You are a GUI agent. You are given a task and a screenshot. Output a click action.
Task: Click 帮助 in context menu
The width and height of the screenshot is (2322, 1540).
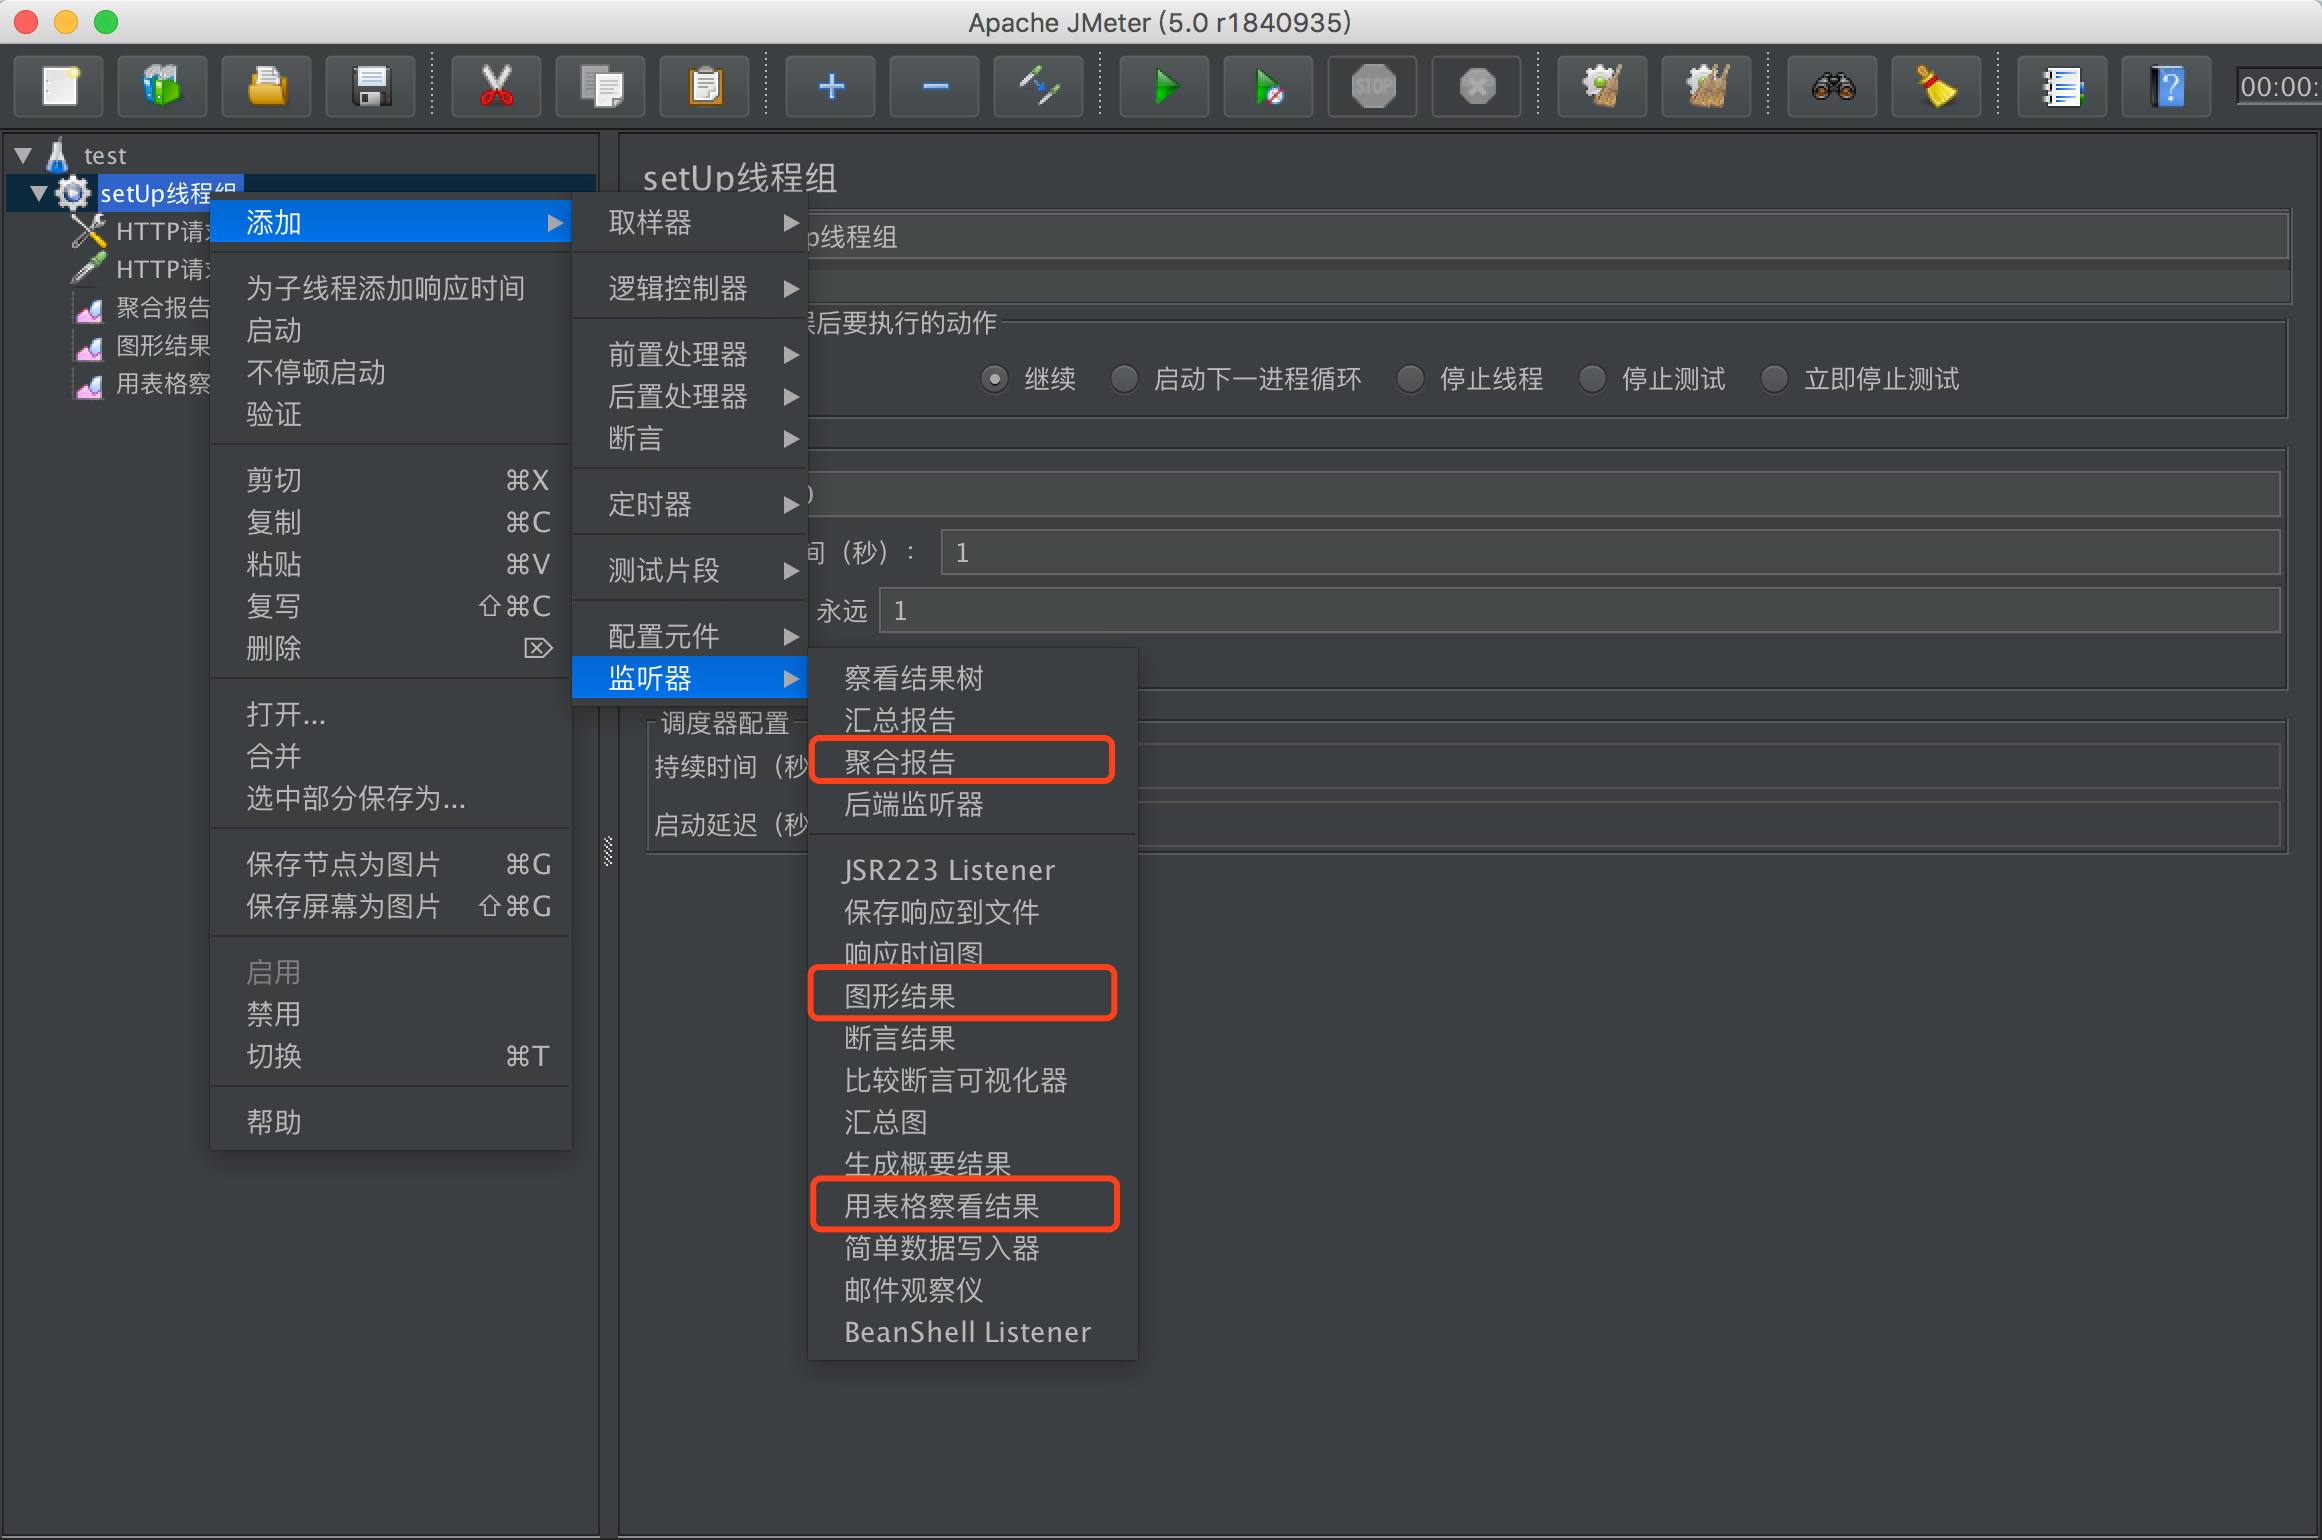tap(391, 1122)
